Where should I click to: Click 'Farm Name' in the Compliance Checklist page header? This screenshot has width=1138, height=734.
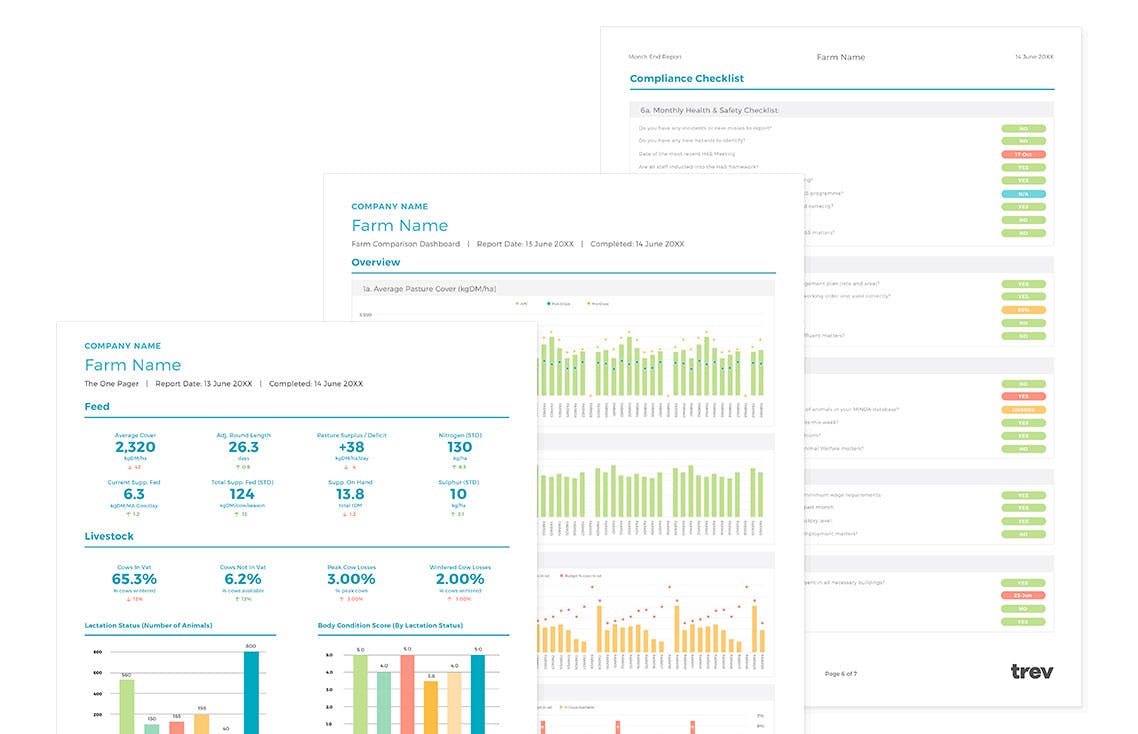[x=840, y=57]
